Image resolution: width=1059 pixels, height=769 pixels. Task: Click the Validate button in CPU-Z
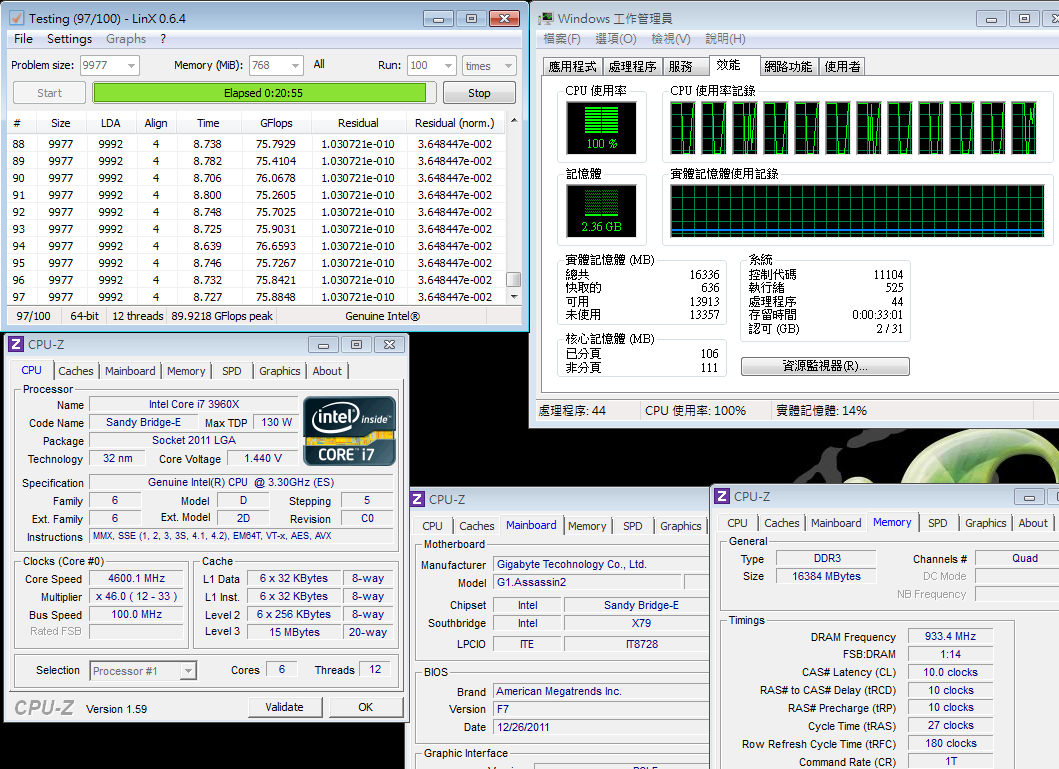coord(284,707)
